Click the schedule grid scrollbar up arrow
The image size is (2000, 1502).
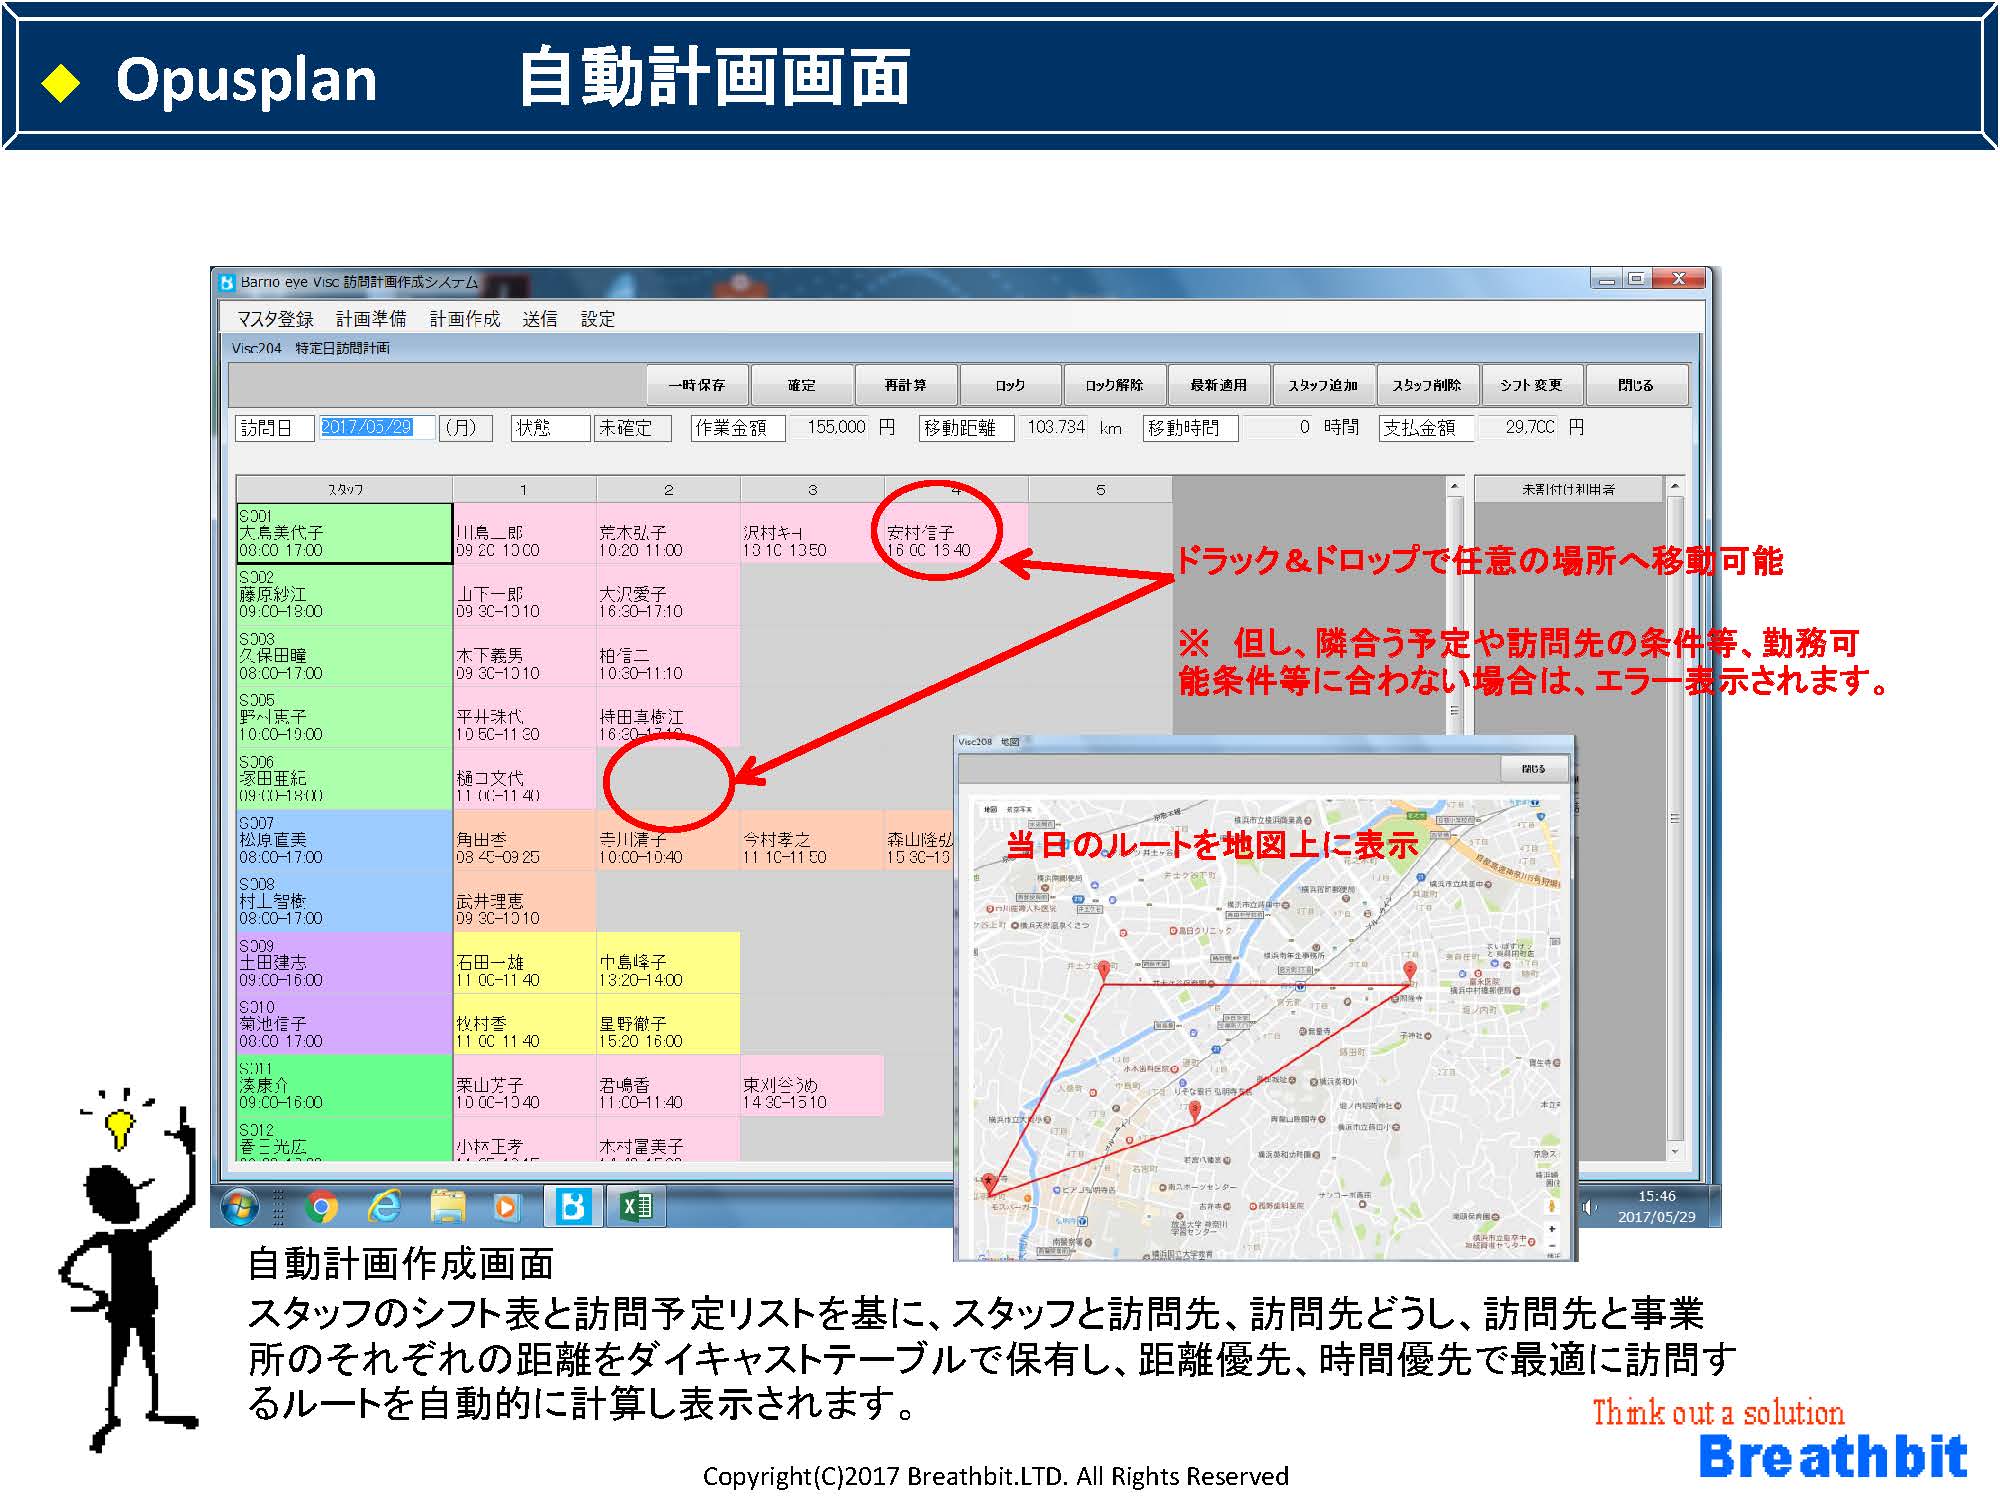(x=1455, y=487)
